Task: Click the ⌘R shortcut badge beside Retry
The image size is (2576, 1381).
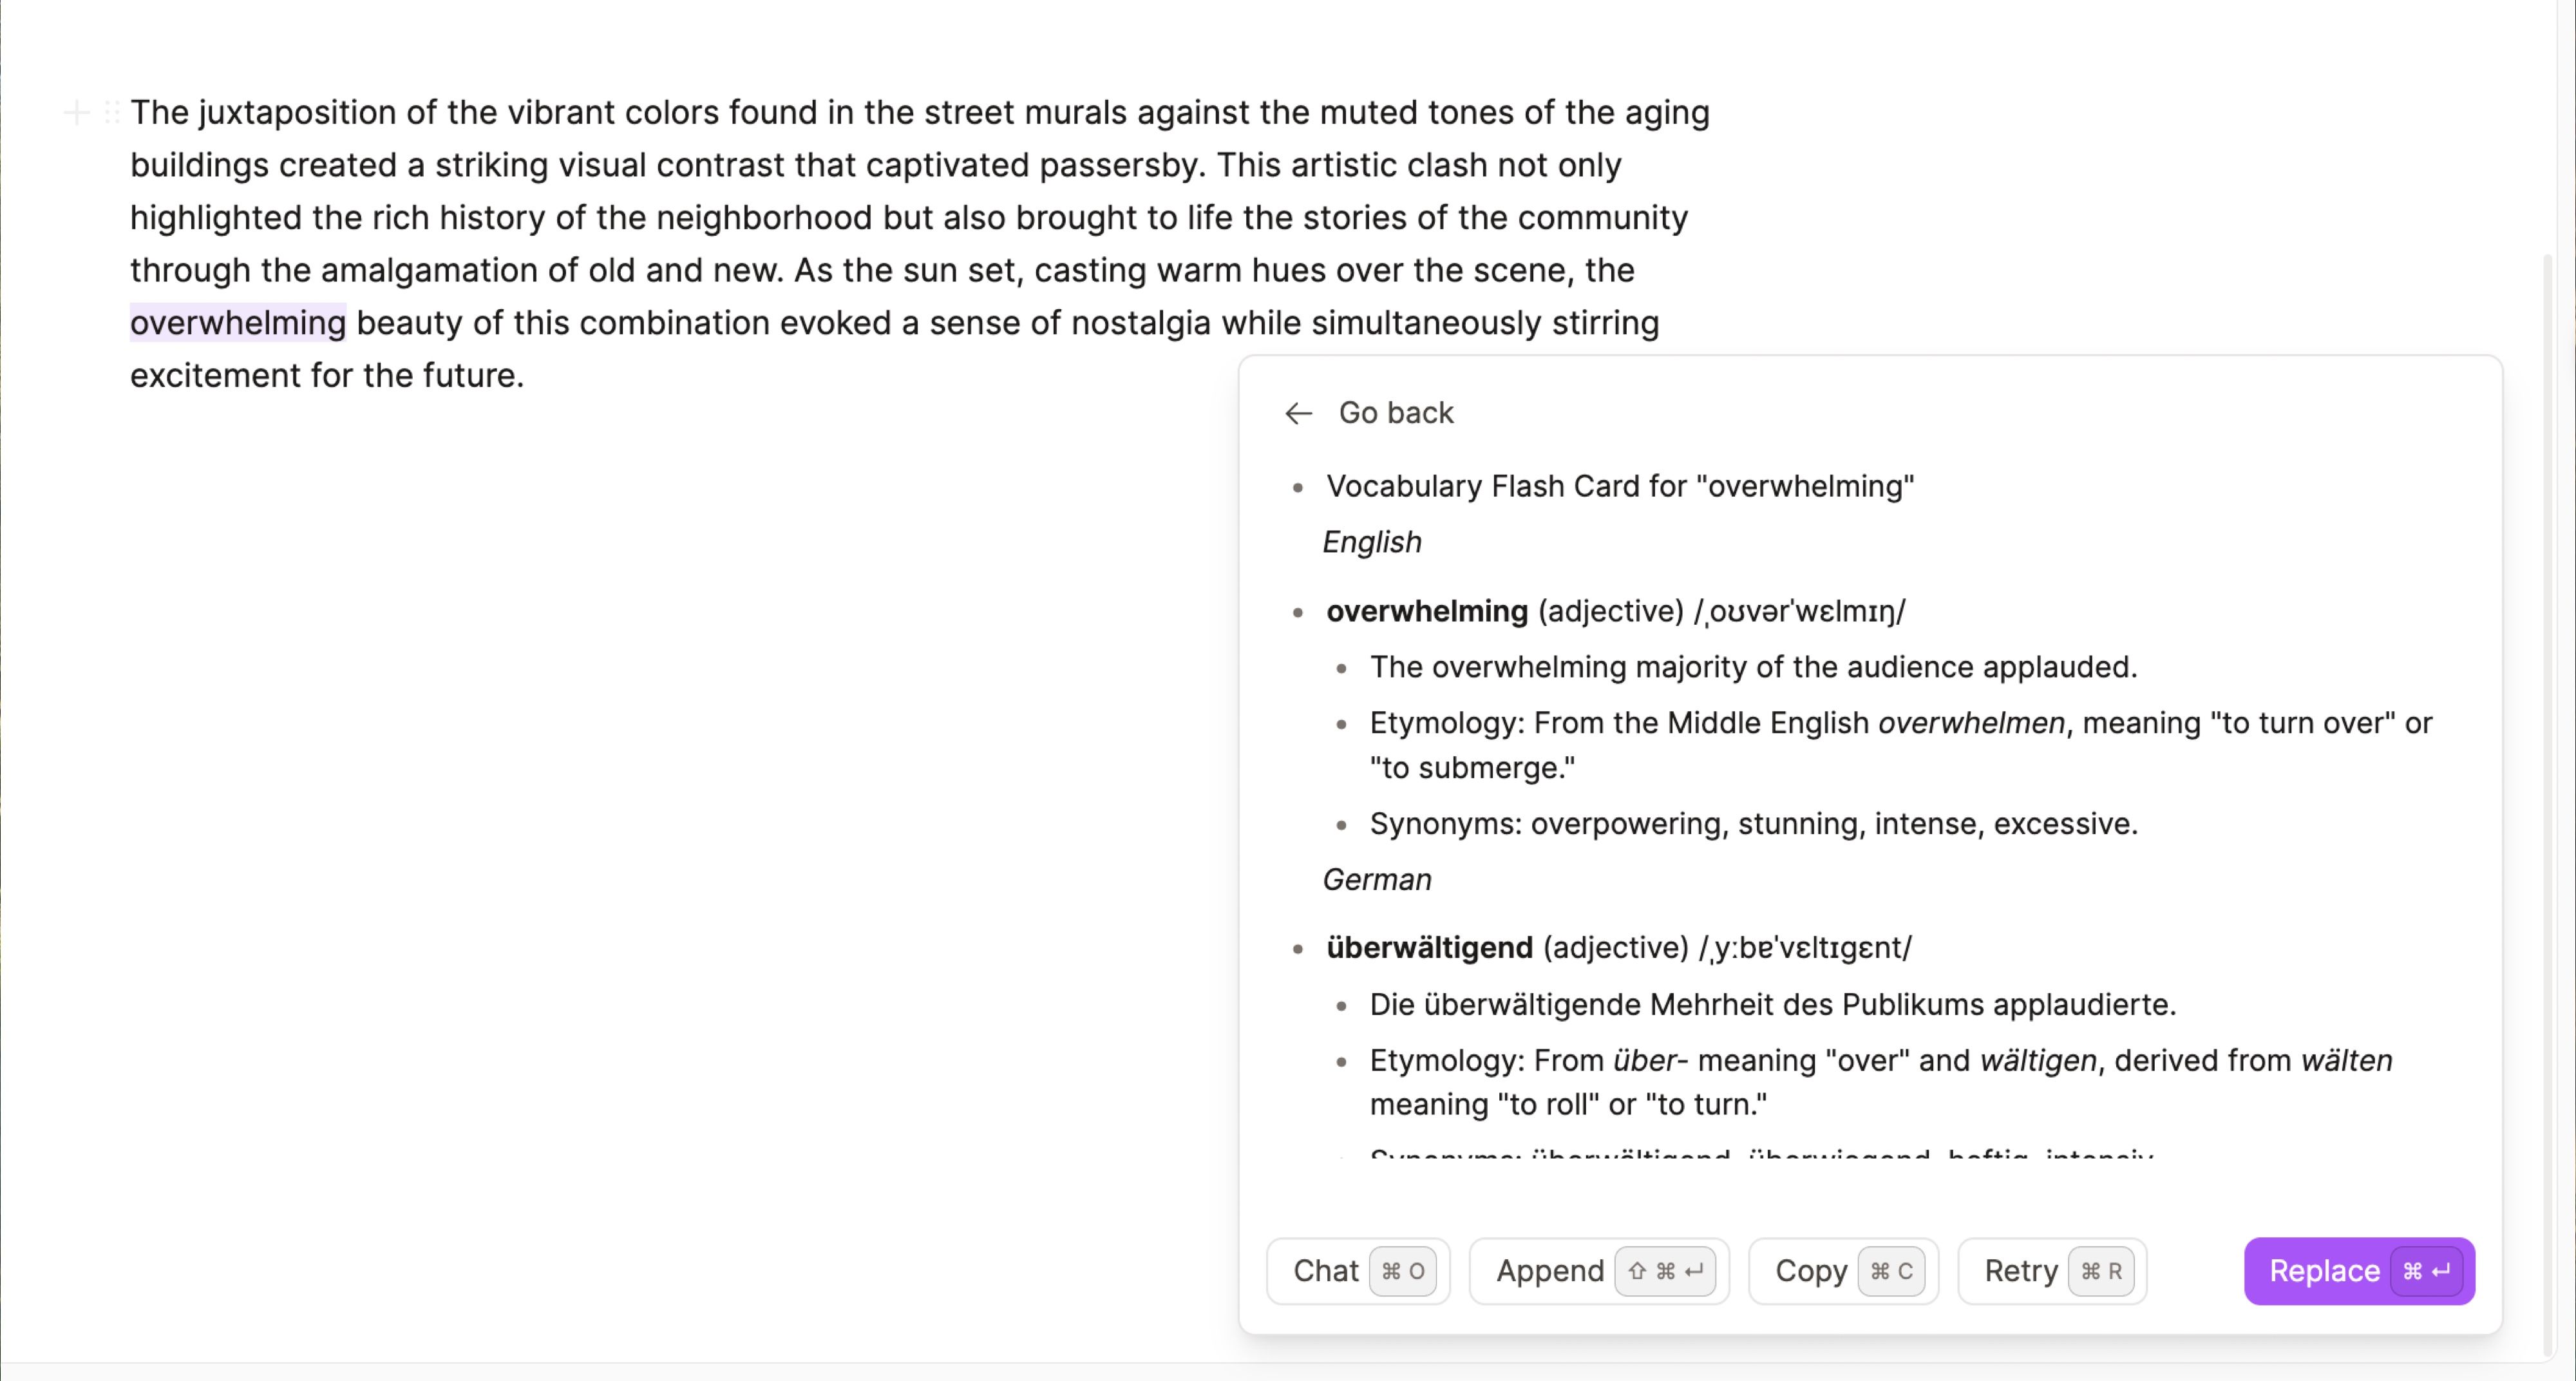Action: pyautogui.click(x=2100, y=1271)
